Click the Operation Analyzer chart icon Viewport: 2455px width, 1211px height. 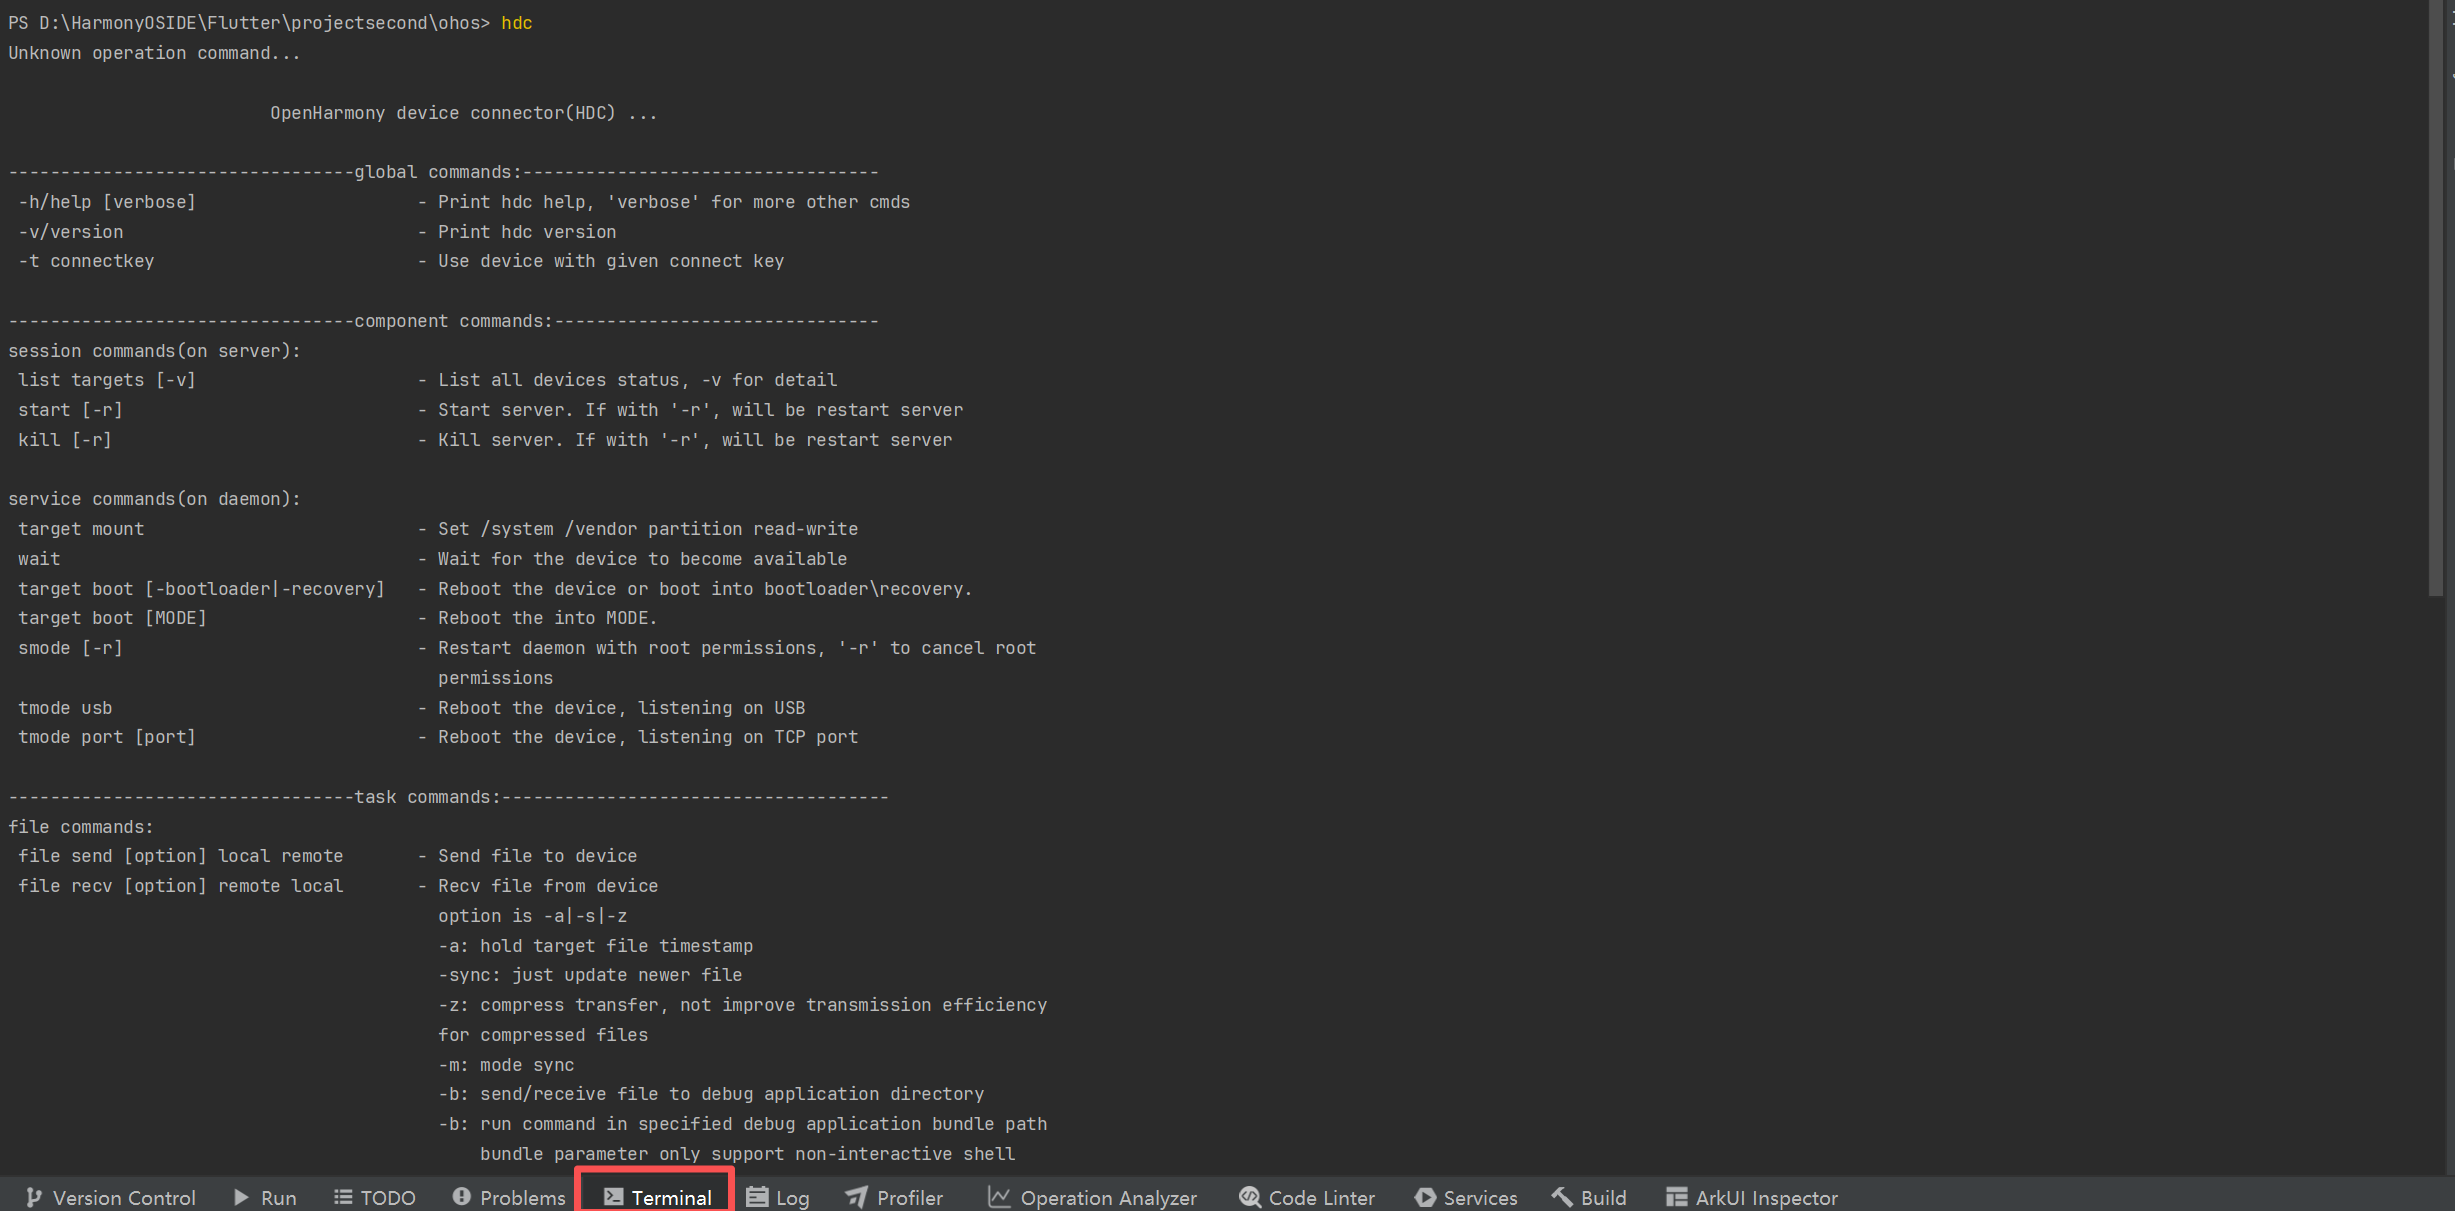(999, 1197)
